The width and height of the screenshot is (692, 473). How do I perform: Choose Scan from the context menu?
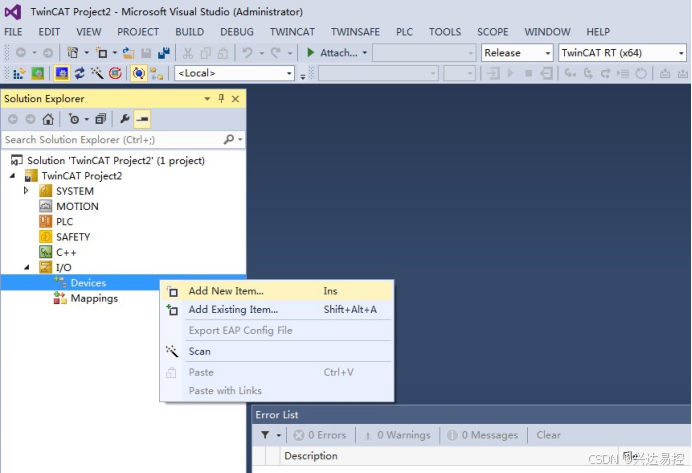tap(277, 351)
